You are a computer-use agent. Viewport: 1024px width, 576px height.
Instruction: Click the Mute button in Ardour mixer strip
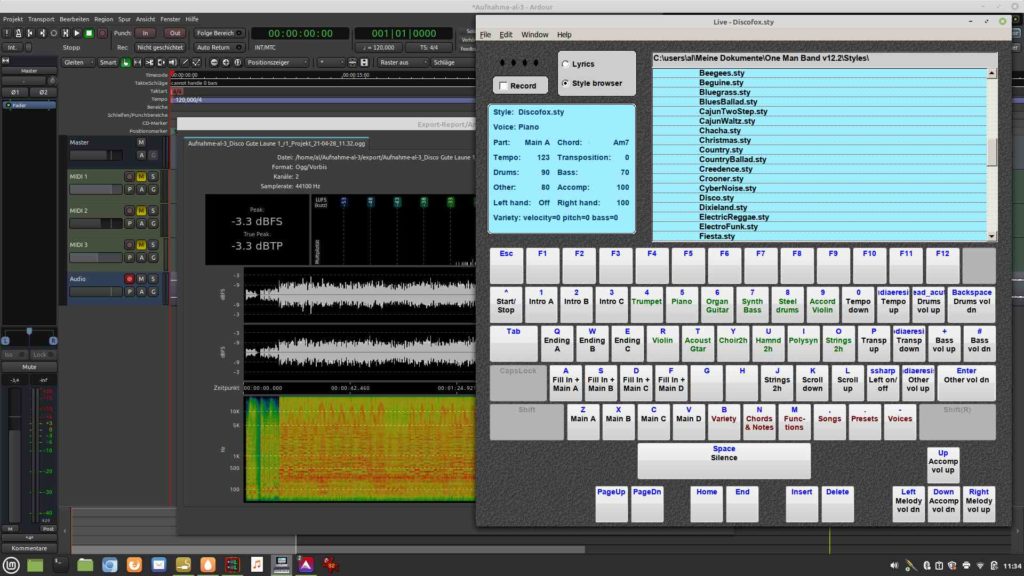pos(29,367)
